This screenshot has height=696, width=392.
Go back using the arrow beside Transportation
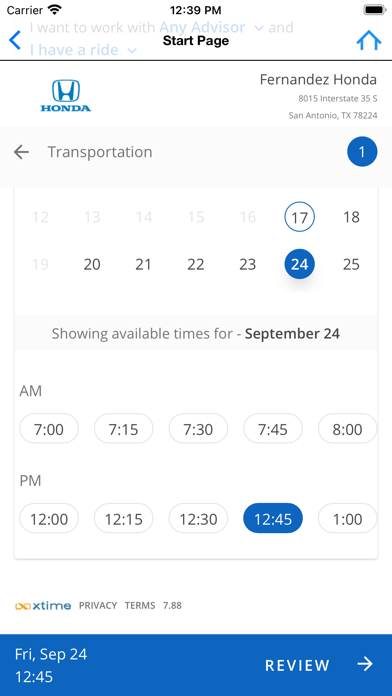click(21, 152)
